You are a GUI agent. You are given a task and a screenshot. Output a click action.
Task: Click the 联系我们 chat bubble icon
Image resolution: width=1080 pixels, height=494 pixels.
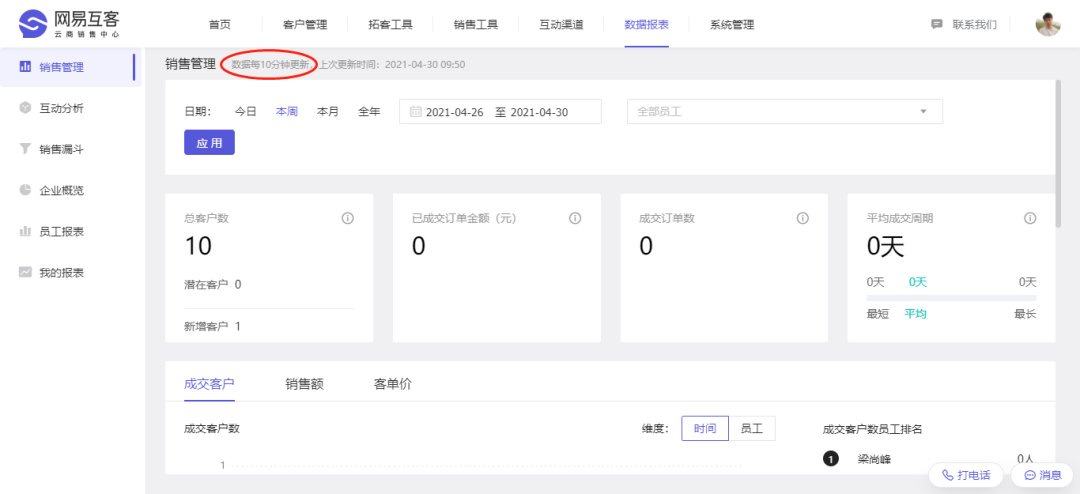click(x=937, y=24)
